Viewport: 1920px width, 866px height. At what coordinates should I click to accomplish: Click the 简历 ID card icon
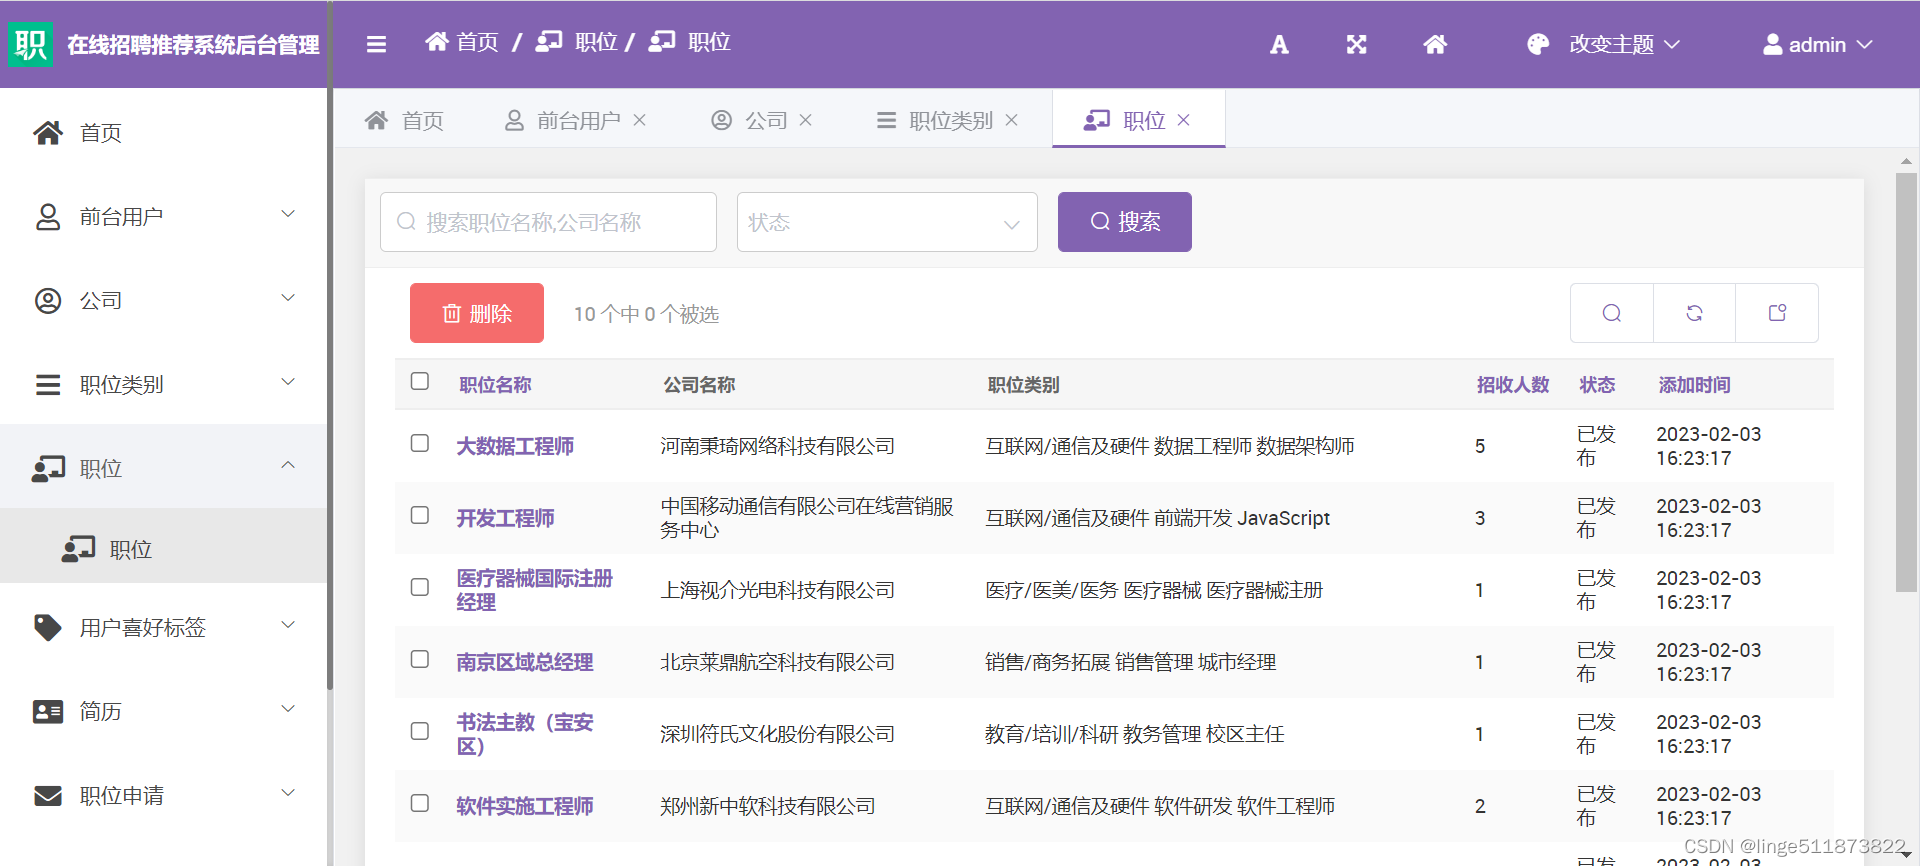pos(48,711)
